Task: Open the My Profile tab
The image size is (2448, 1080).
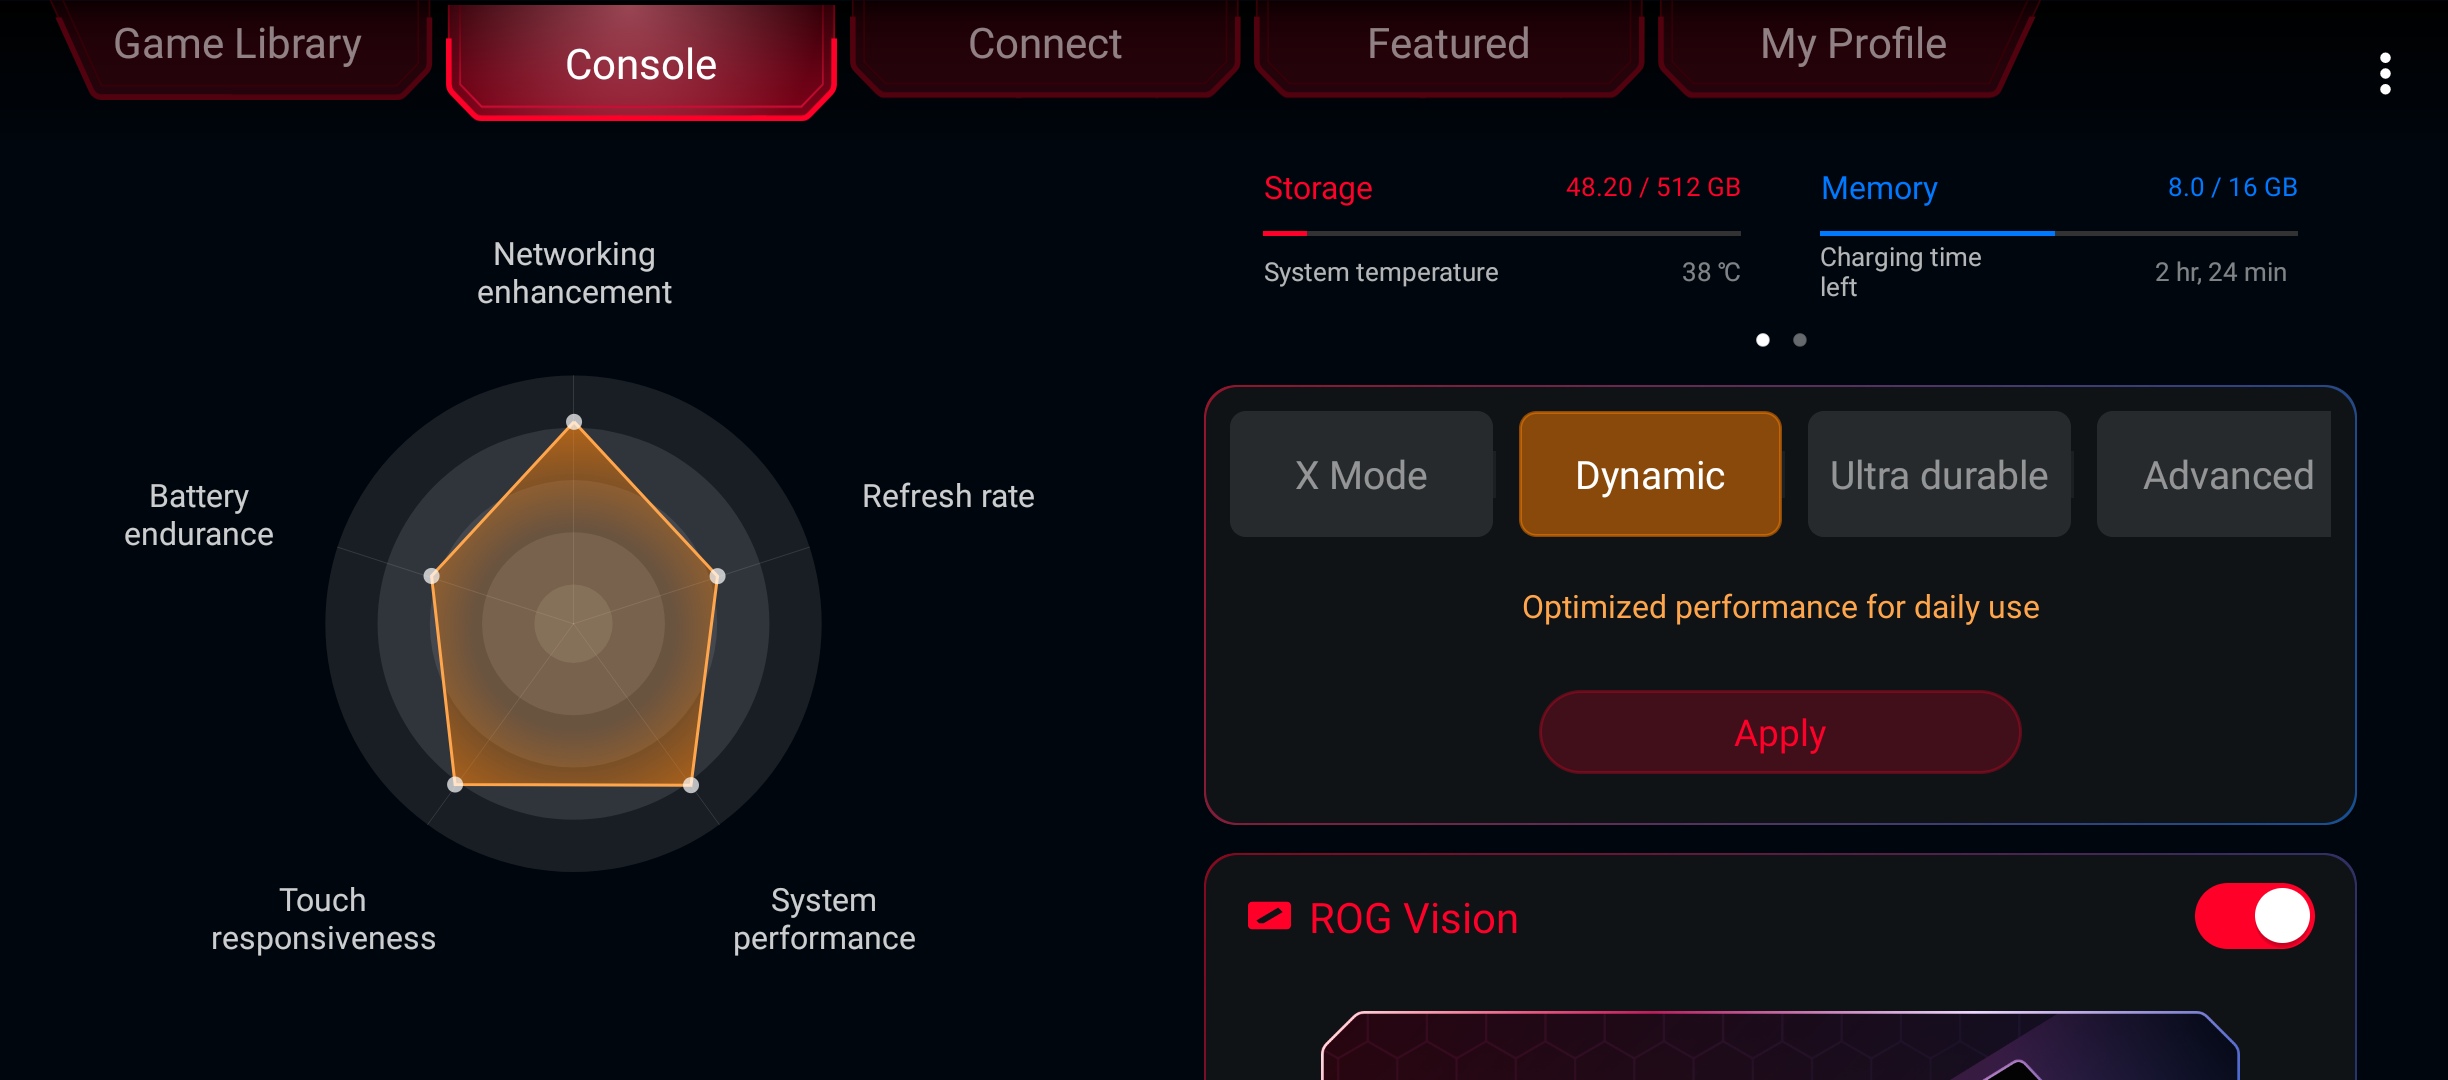Action: click(x=1853, y=45)
